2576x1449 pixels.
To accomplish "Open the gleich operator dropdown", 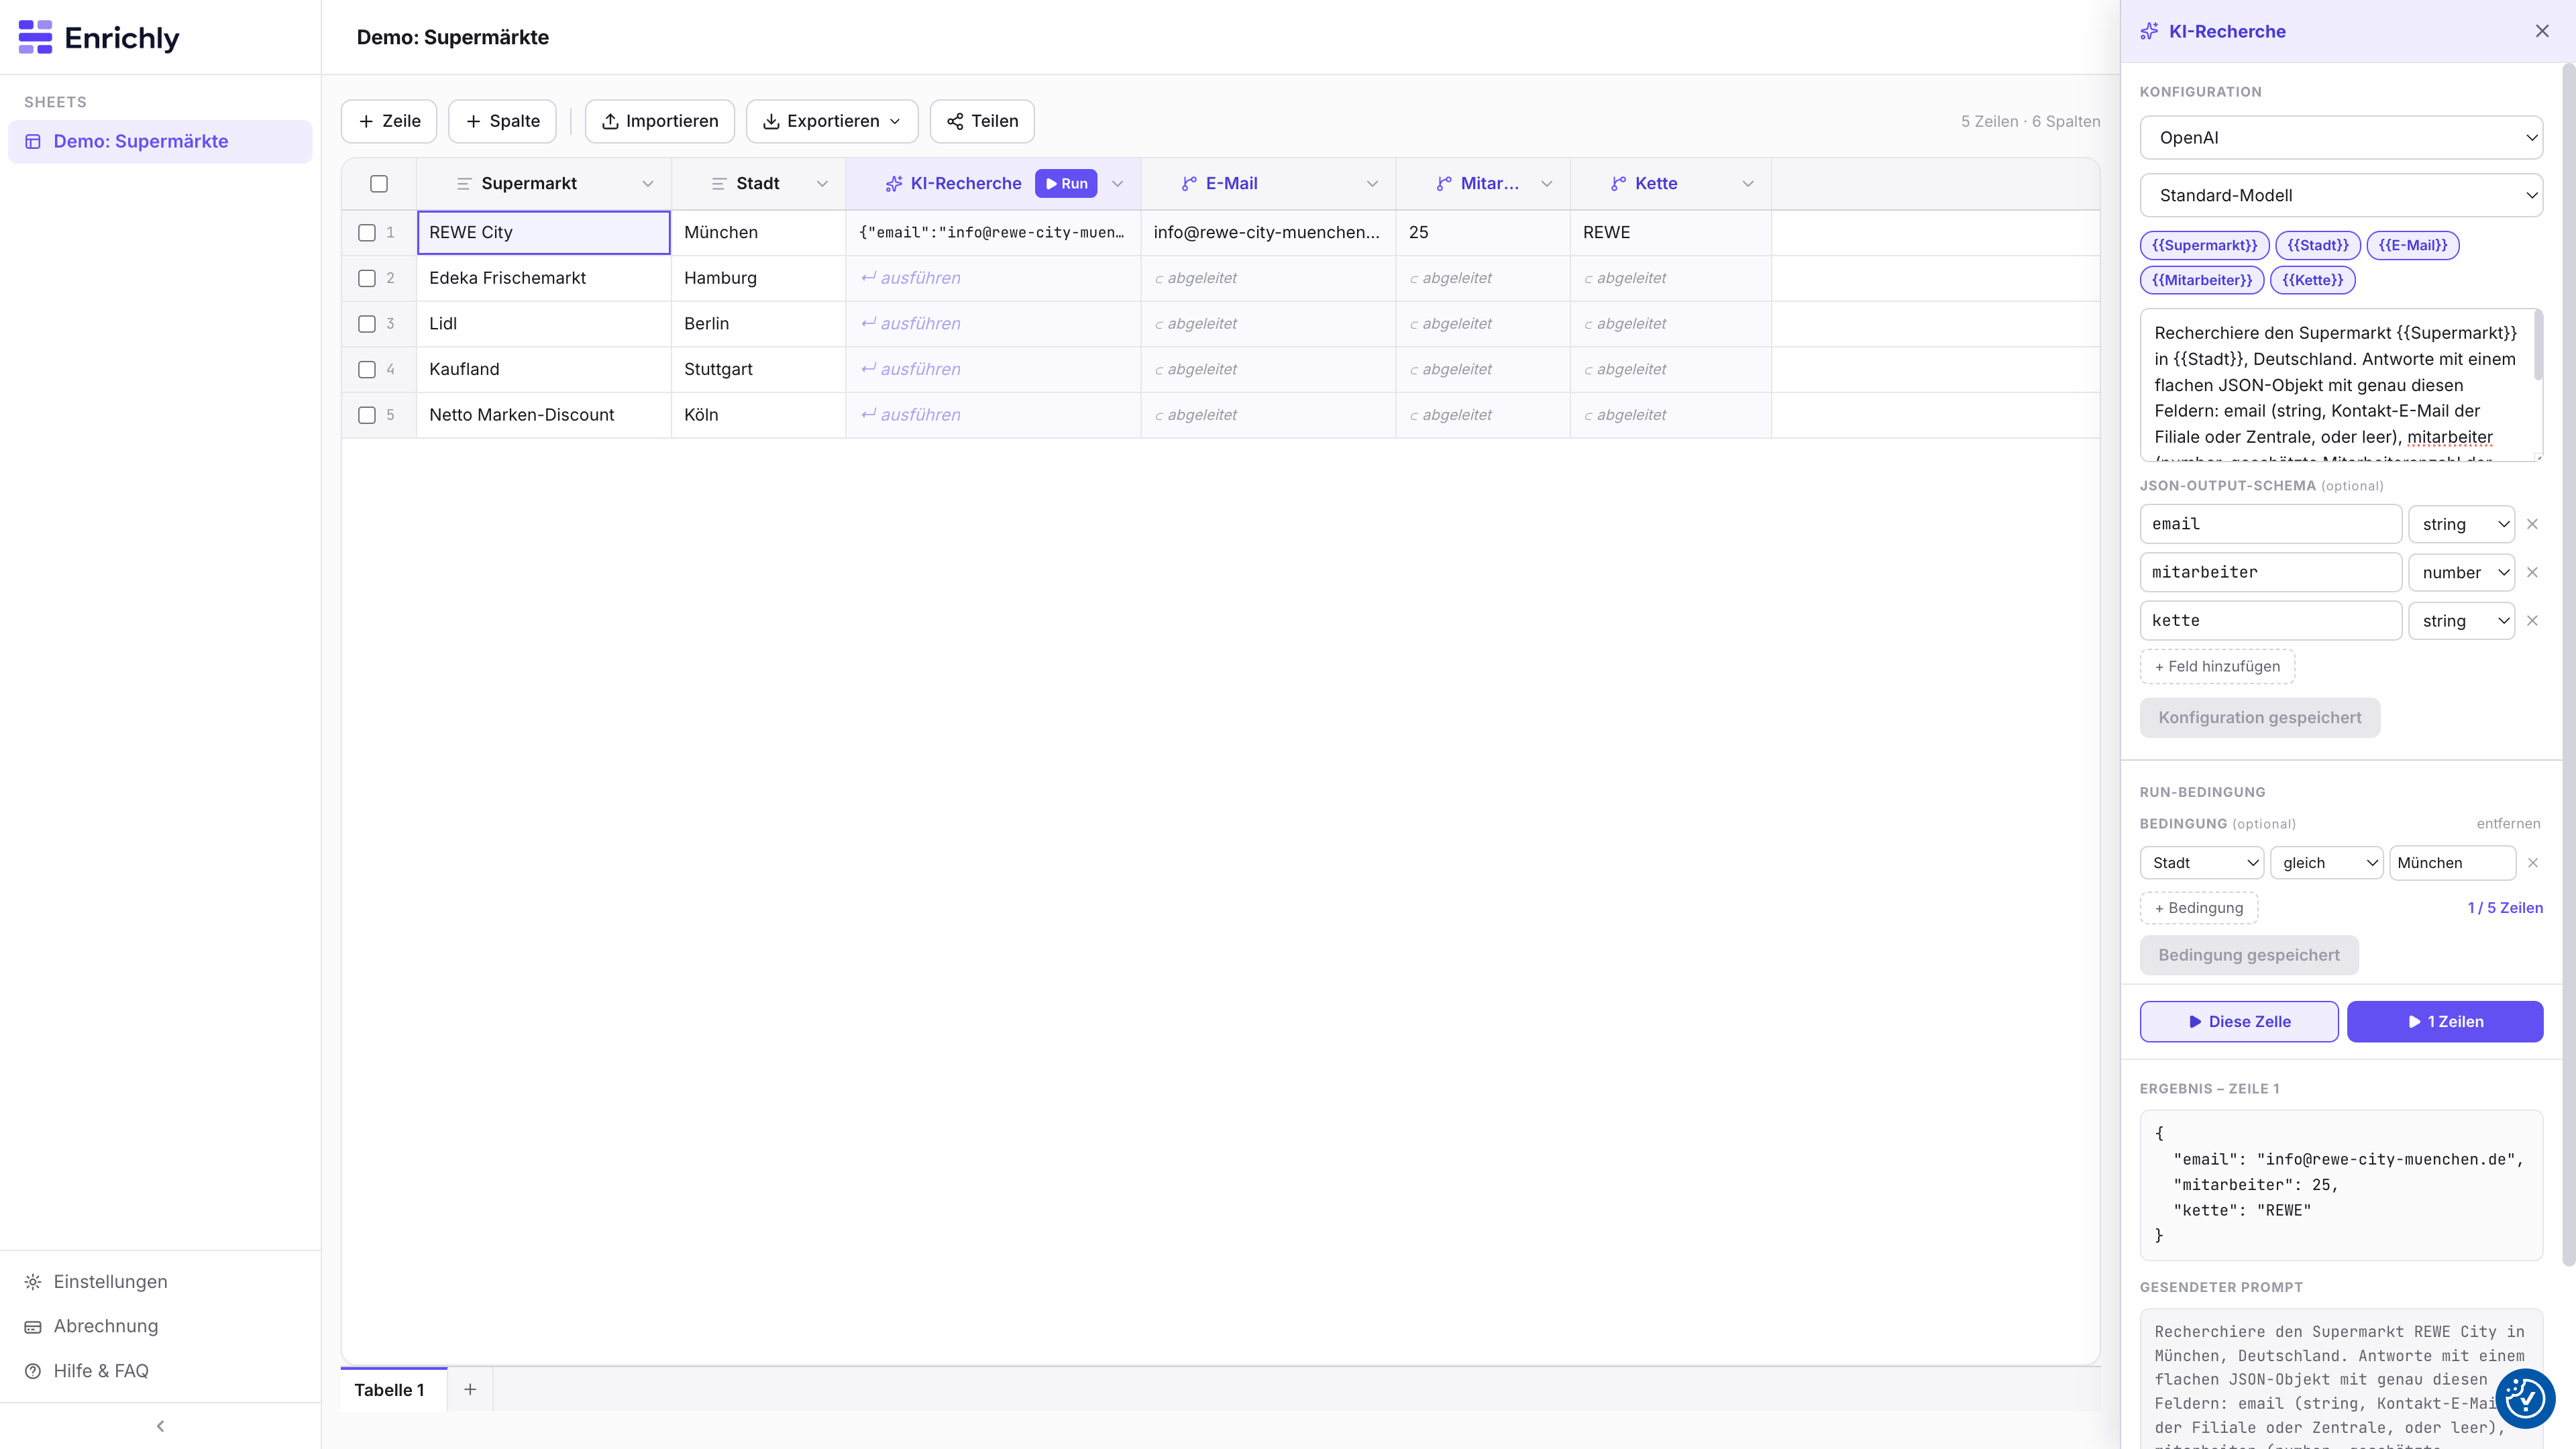I will (x=2326, y=863).
